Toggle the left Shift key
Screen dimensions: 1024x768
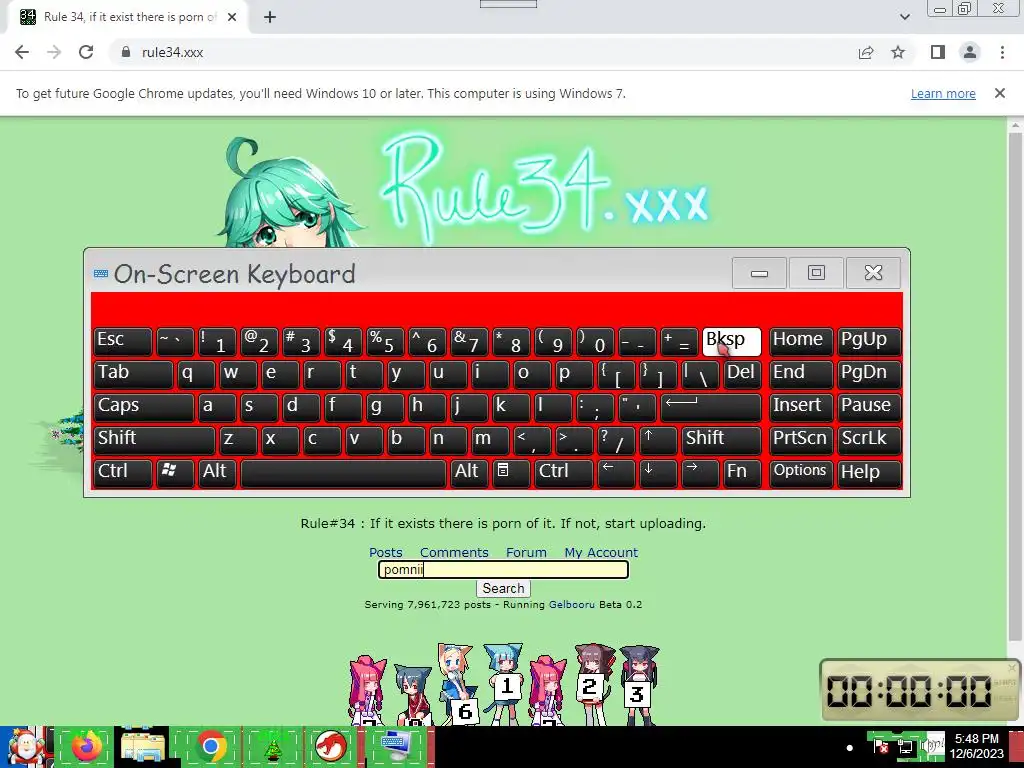(x=154, y=440)
